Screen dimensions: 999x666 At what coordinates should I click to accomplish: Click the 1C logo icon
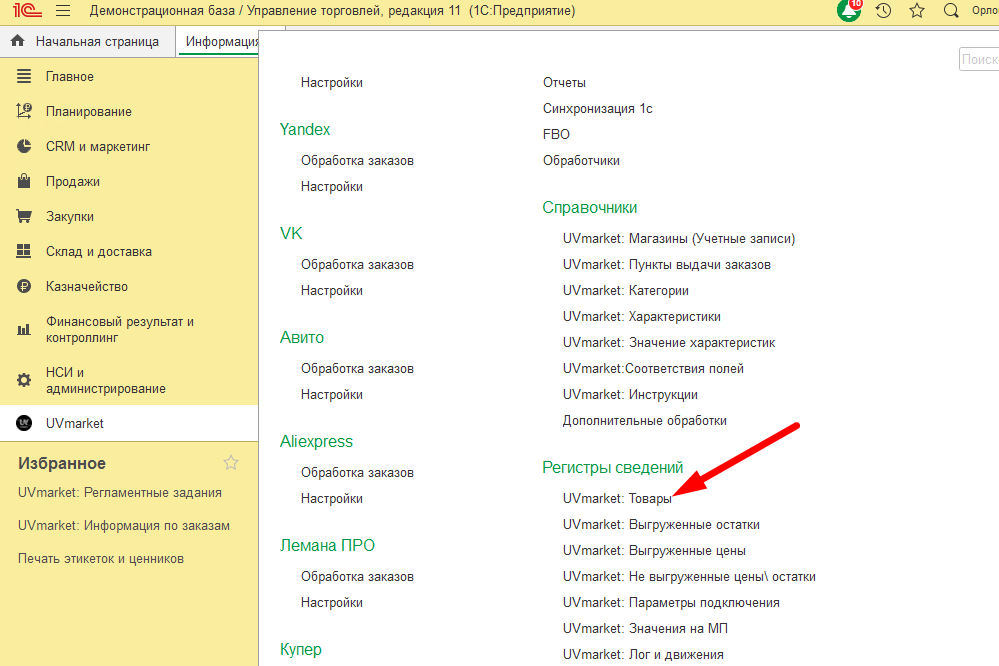point(27,11)
